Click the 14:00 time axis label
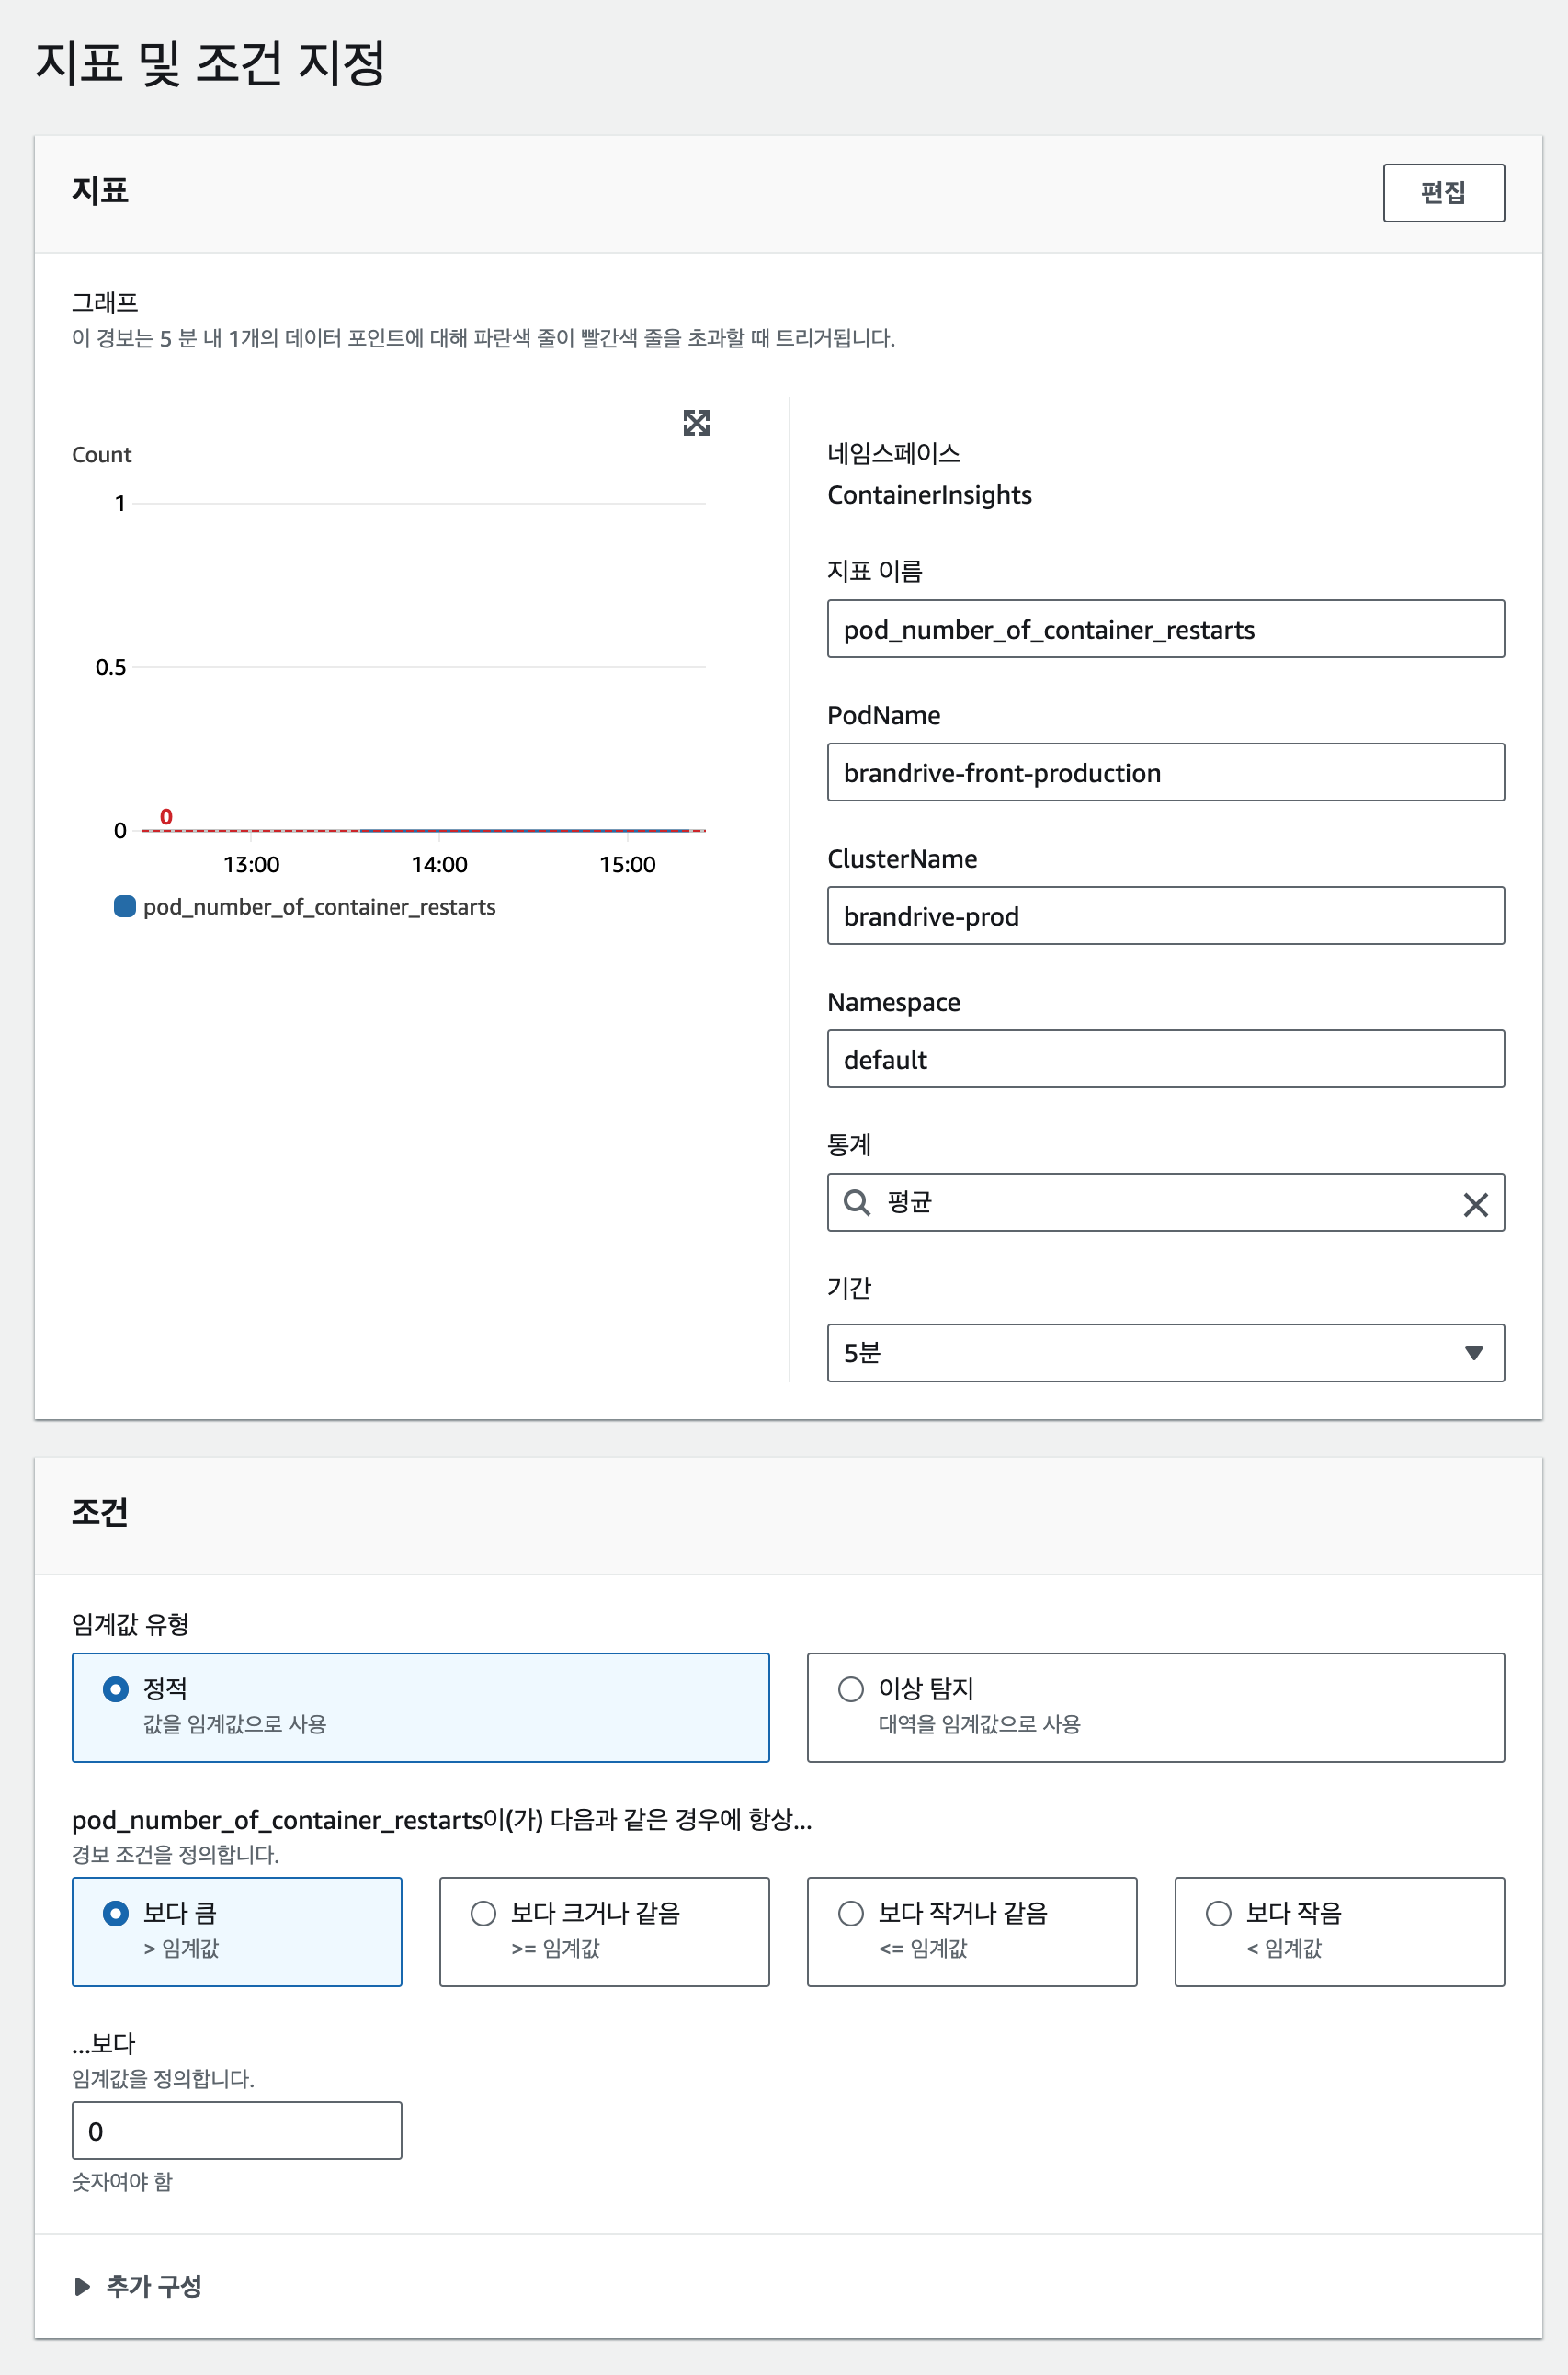The height and width of the screenshot is (2375, 1568). (x=439, y=864)
